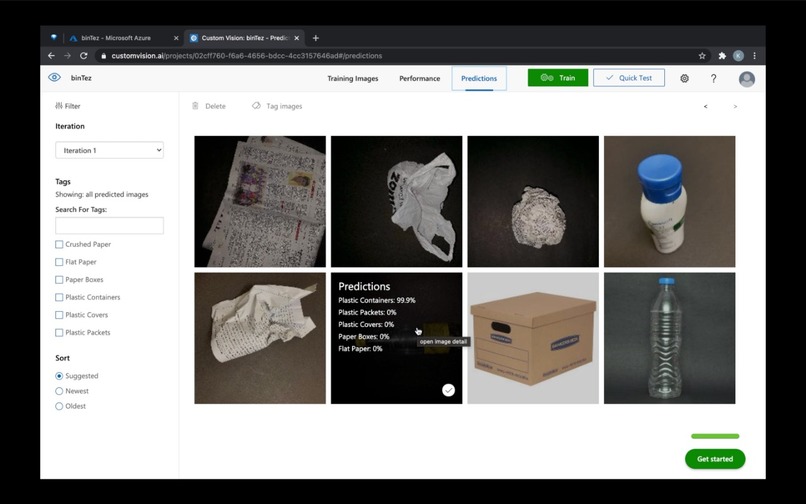
Task: Go to next page arrow
Action: [735, 106]
